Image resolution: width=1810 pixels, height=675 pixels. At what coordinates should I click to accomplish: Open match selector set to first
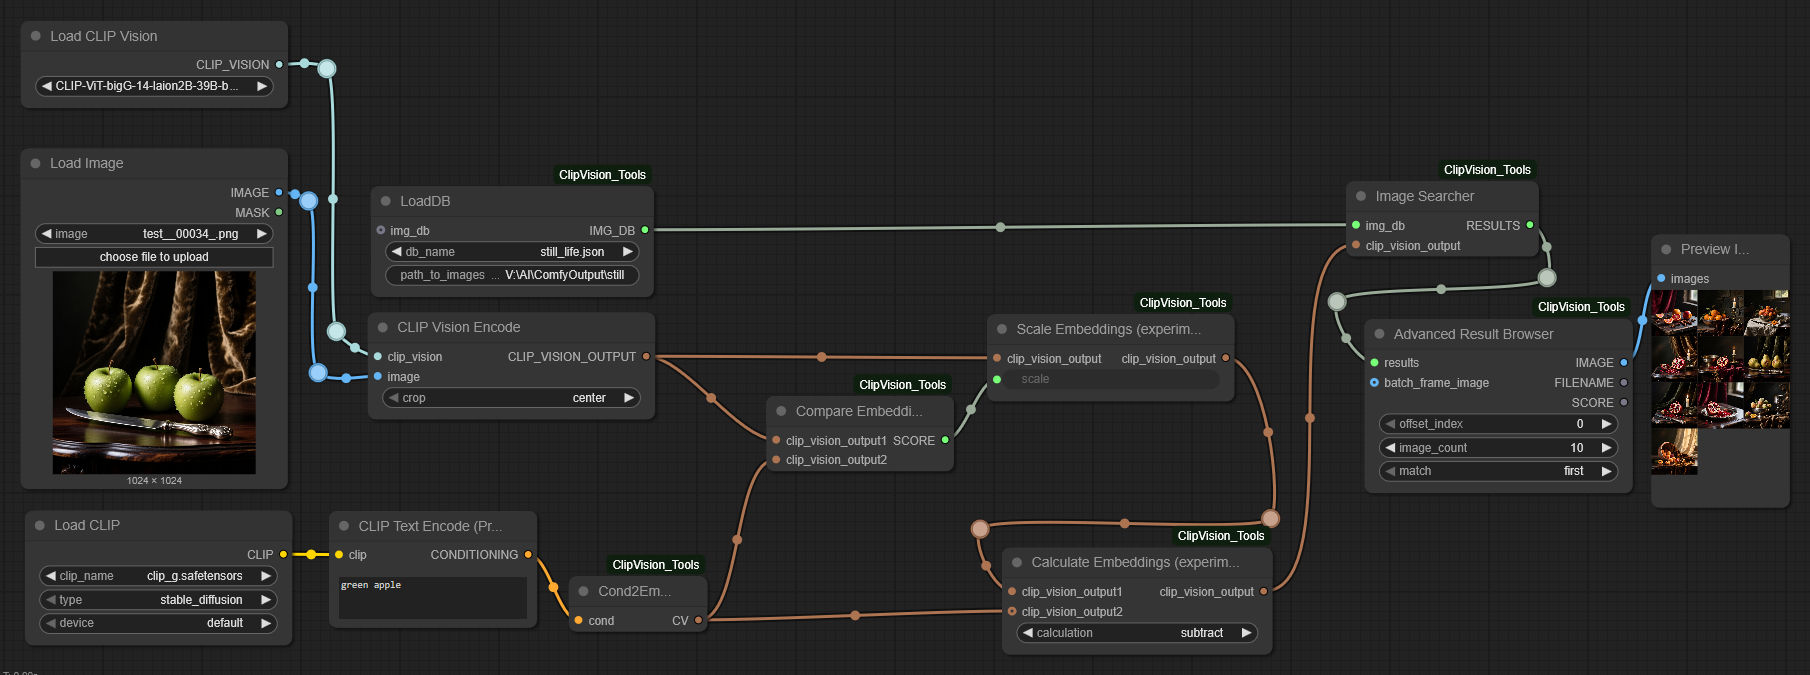click(x=1498, y=471)
